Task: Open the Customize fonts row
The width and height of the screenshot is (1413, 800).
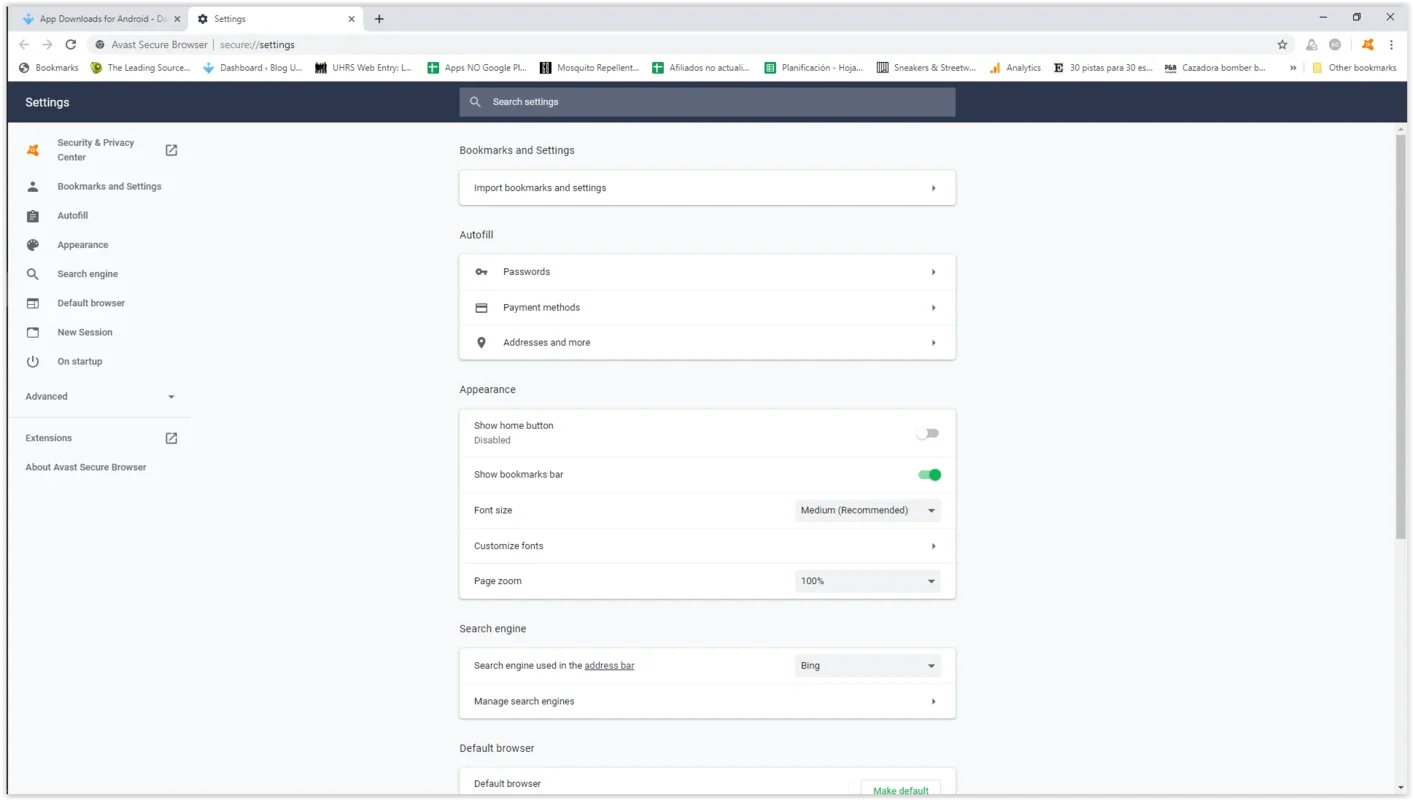Action: click(707, 546)
